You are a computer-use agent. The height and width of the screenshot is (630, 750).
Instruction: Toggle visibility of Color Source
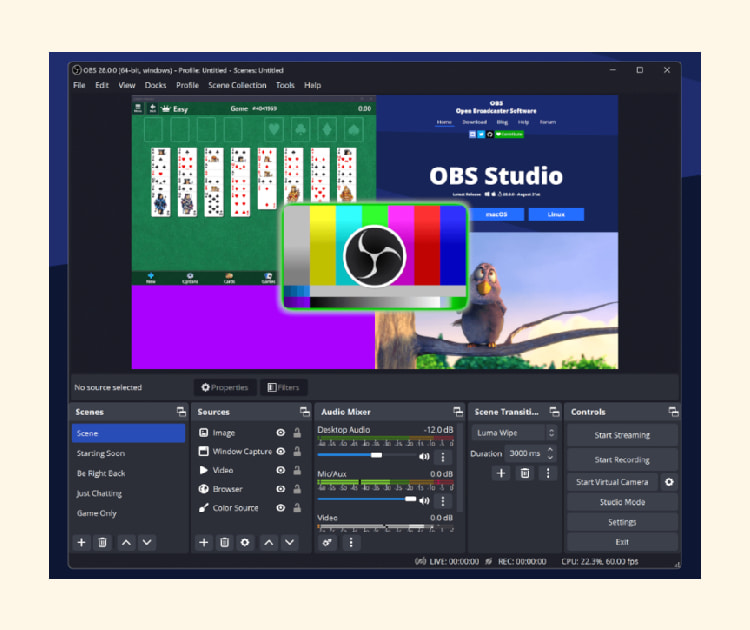[x=281, y=508]
